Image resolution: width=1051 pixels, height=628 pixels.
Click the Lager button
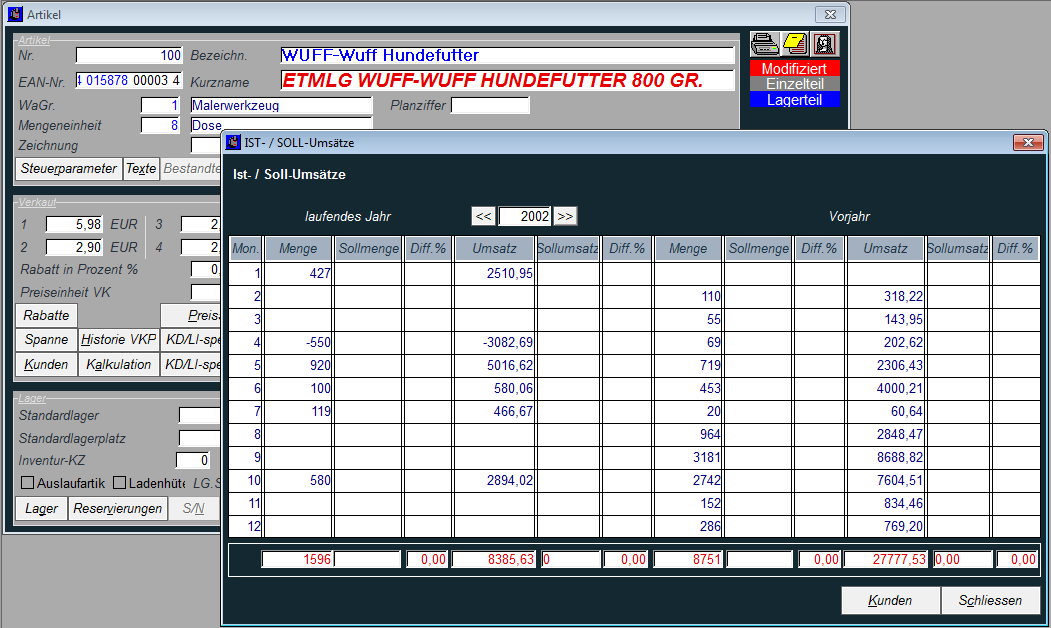click(41, 509)
